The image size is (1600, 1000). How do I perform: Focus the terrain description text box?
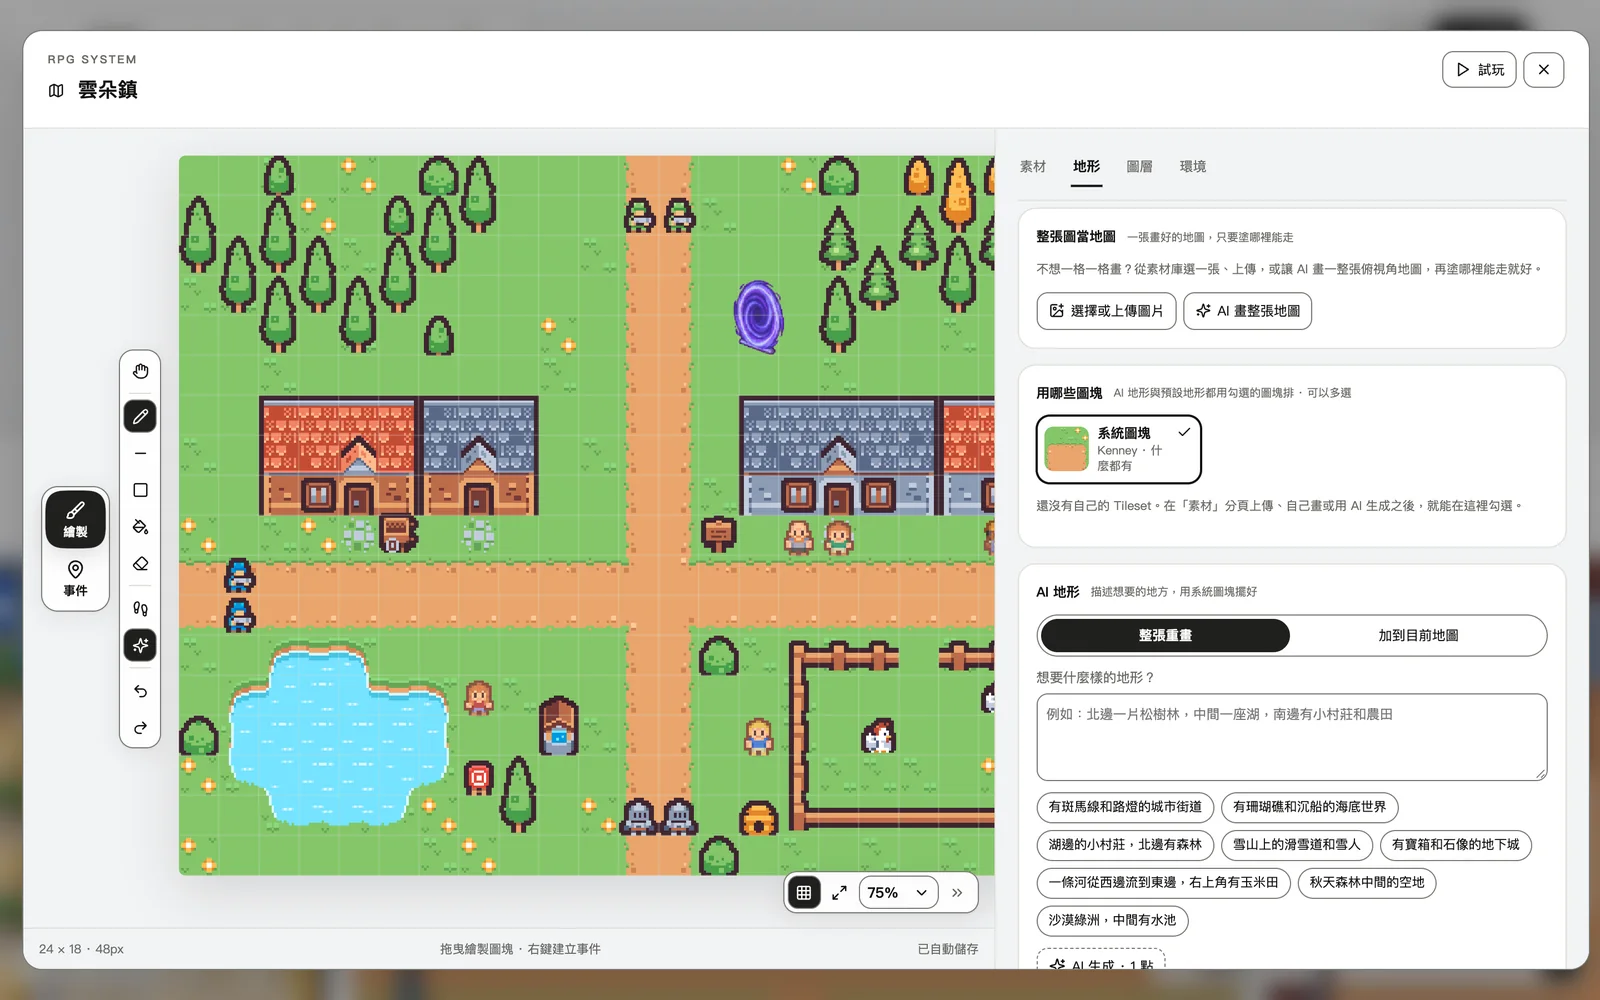click(1292, 737)
